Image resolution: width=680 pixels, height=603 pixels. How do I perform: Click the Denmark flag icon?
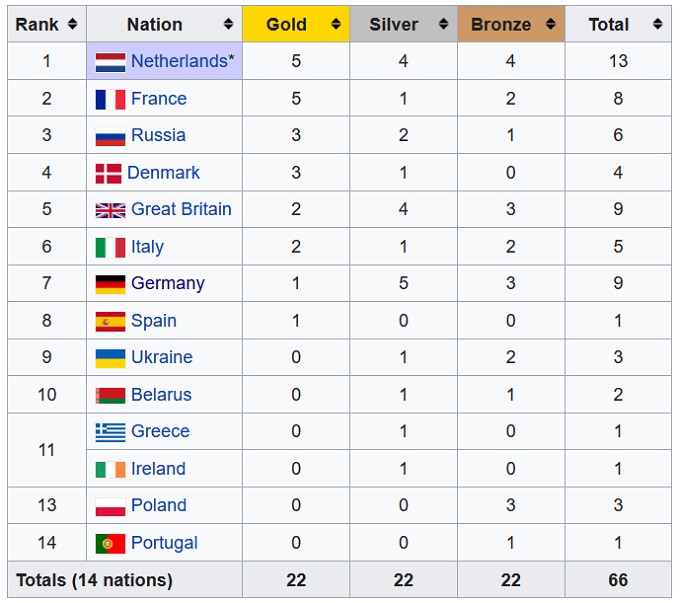[x=108, y=173]
